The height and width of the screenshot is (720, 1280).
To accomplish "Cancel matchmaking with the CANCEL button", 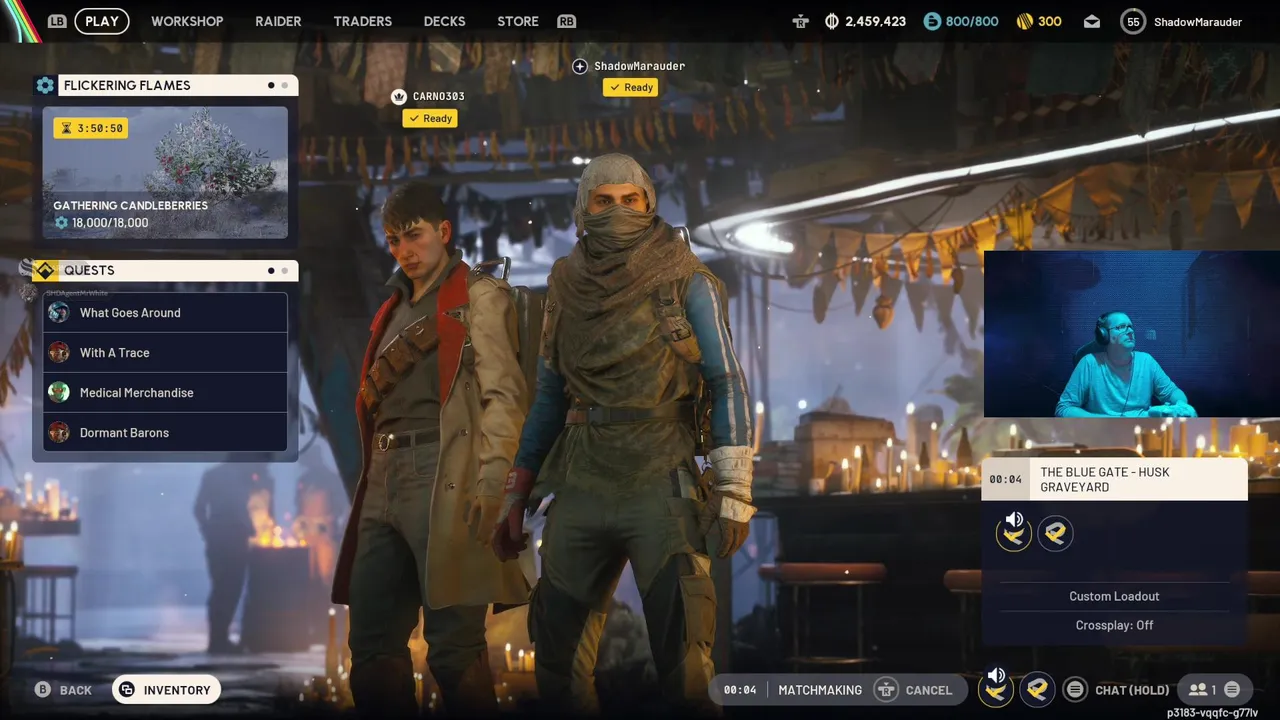I will (913, 689).
